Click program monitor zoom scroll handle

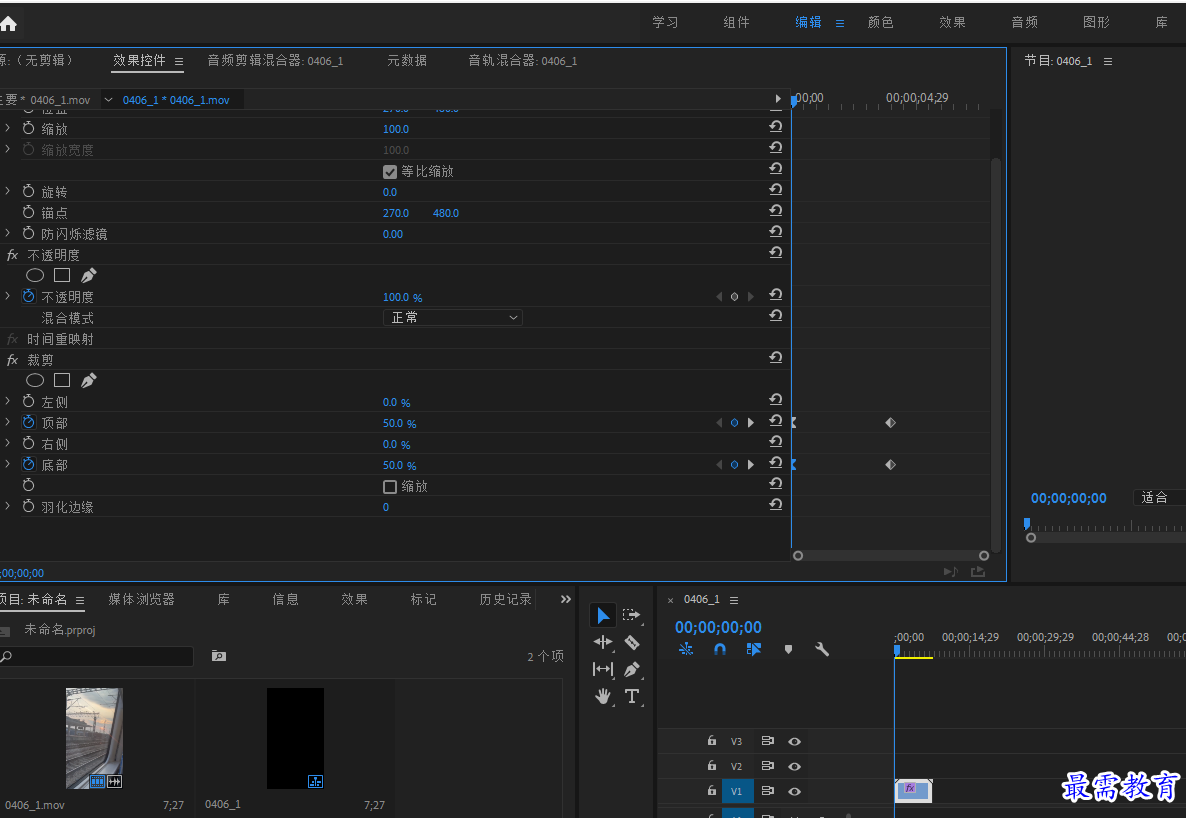[1030, 537]
